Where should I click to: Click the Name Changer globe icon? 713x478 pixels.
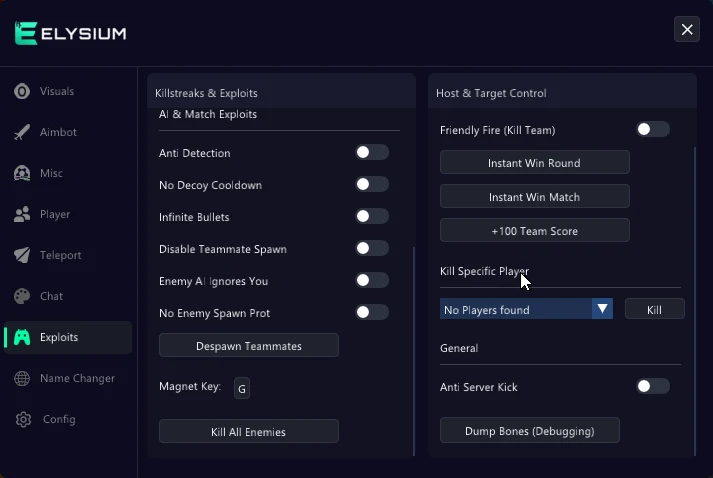pyautogui.click(x=22, y=378)
